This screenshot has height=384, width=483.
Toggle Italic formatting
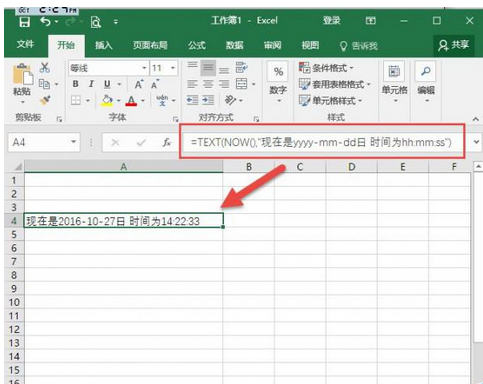(91, 84)
